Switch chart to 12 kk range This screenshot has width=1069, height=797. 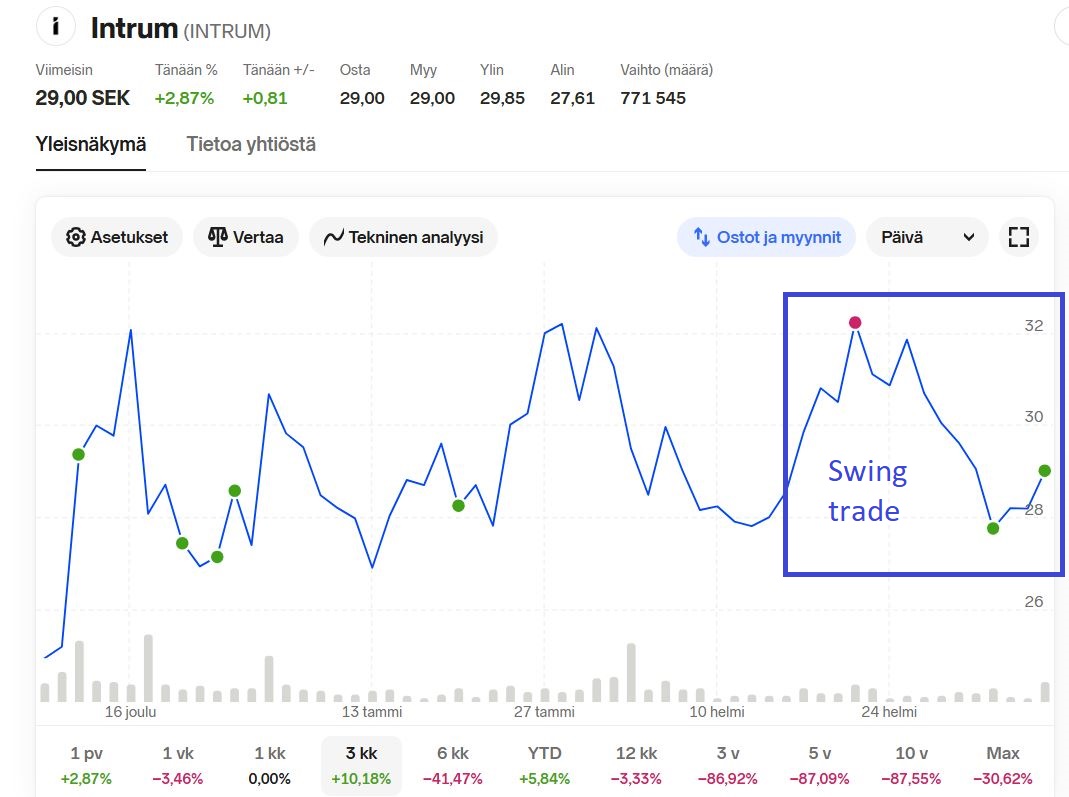point(636,765)
